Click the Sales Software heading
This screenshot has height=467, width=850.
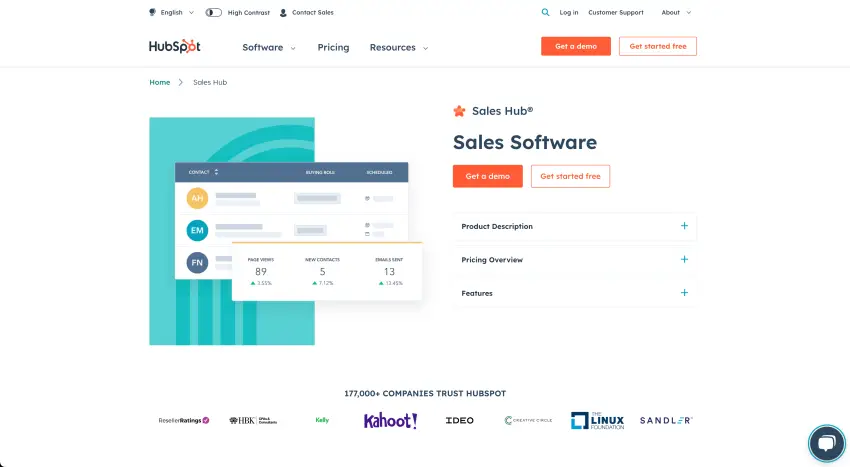point(525,142)
